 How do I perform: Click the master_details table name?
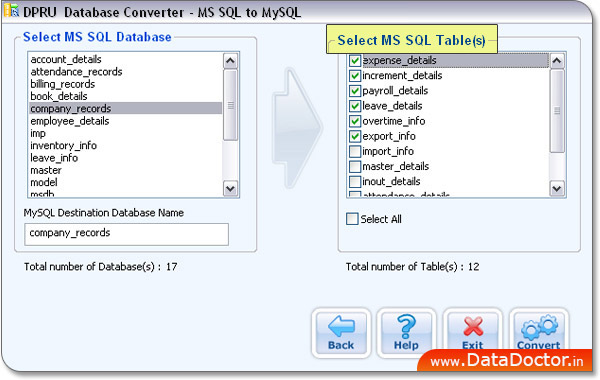tap(396, 166)
